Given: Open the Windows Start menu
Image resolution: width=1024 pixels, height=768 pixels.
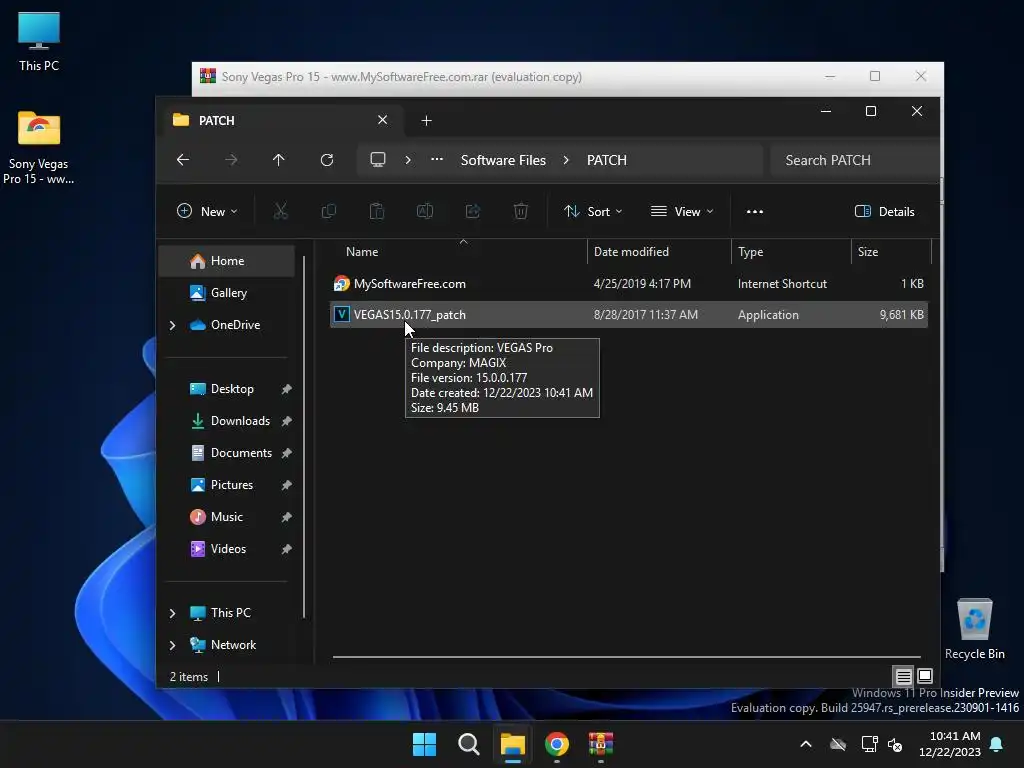Looking at the screenshot, I should click(x=424, y=744).
